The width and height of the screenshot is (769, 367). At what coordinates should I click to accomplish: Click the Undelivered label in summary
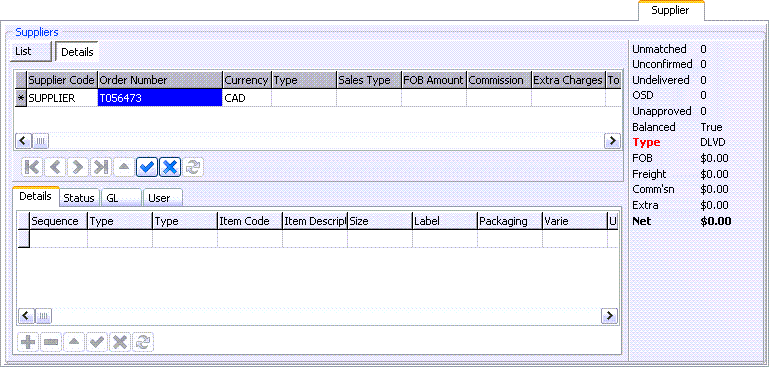pyautogui.click(x=661, y=80)
